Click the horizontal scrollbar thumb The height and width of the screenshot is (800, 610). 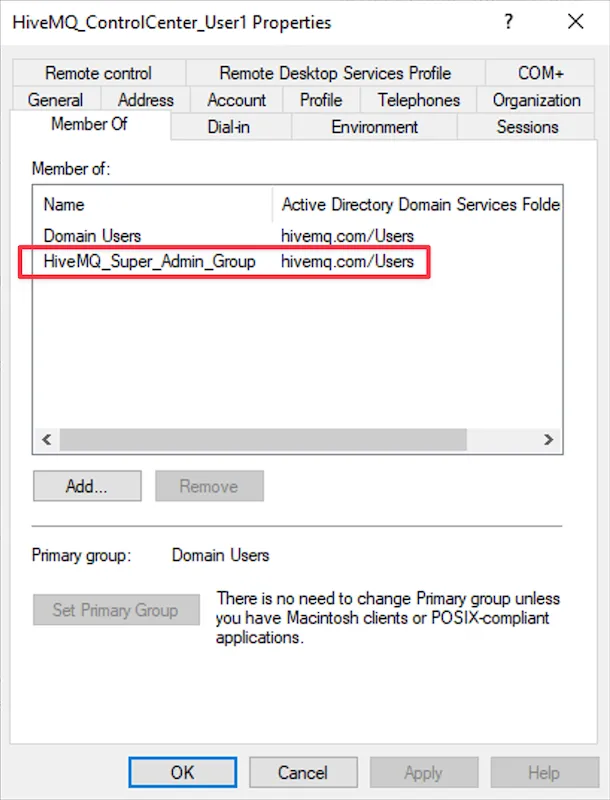[263, 440]
